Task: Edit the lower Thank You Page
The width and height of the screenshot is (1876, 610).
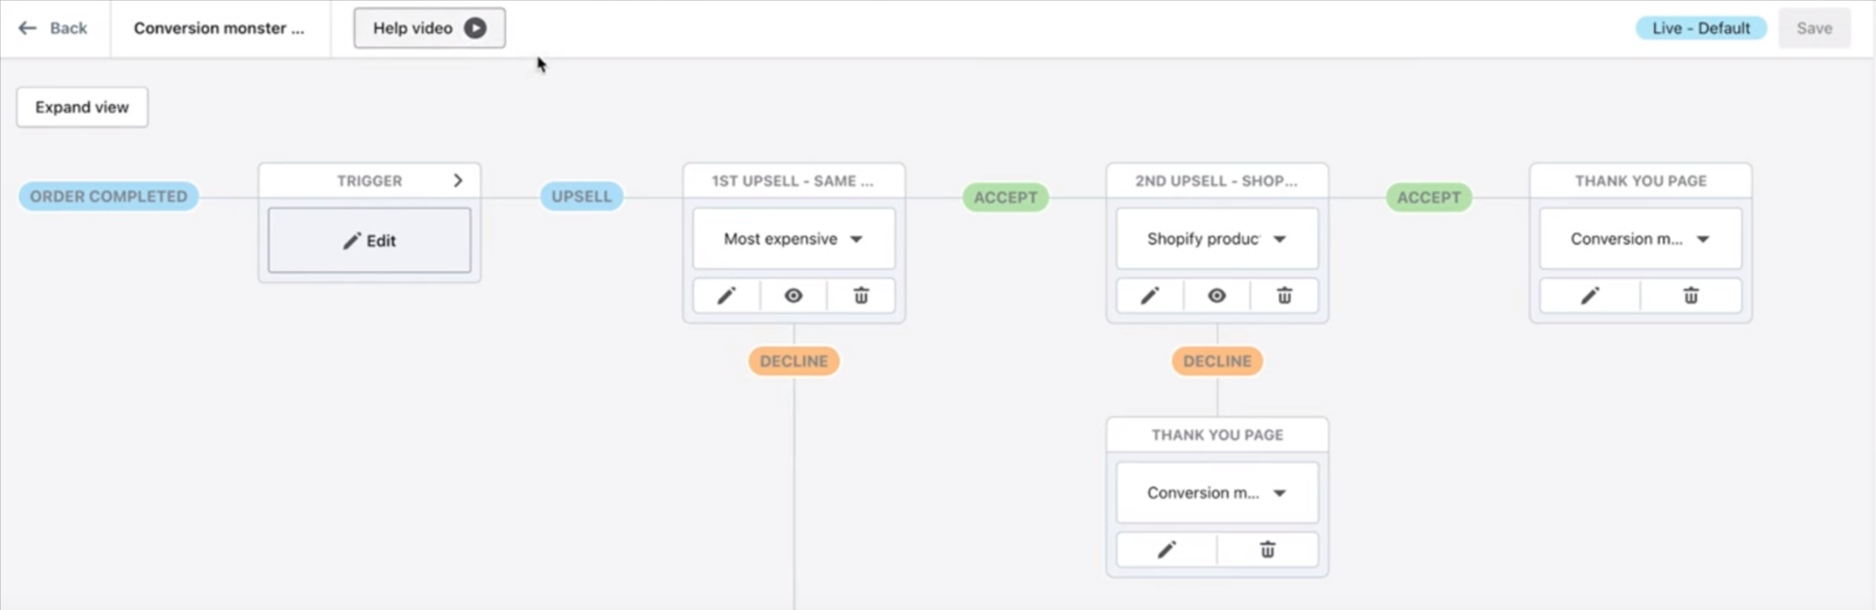Action: 1167,550
